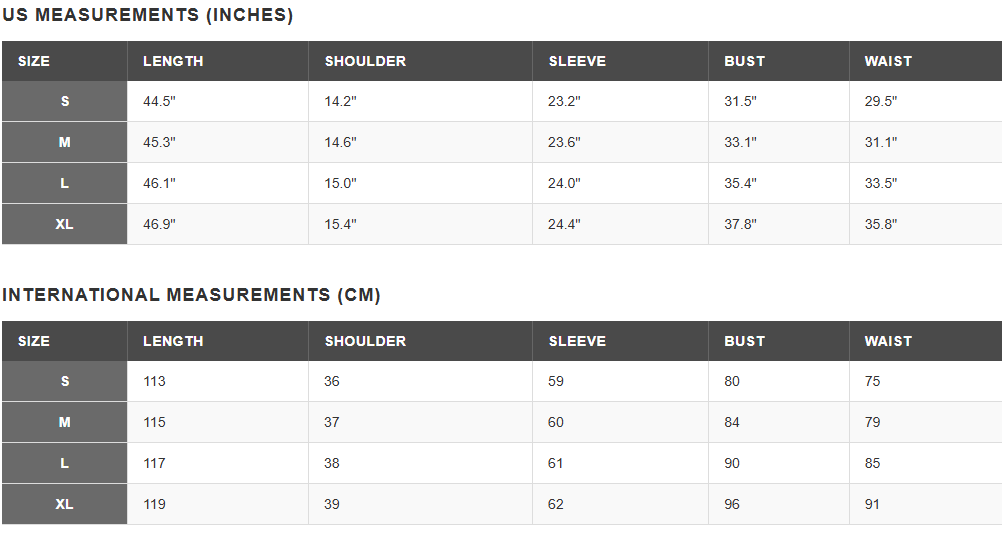
Task: Click SHOULDER header in the inches table
Action: coord(365,61)
